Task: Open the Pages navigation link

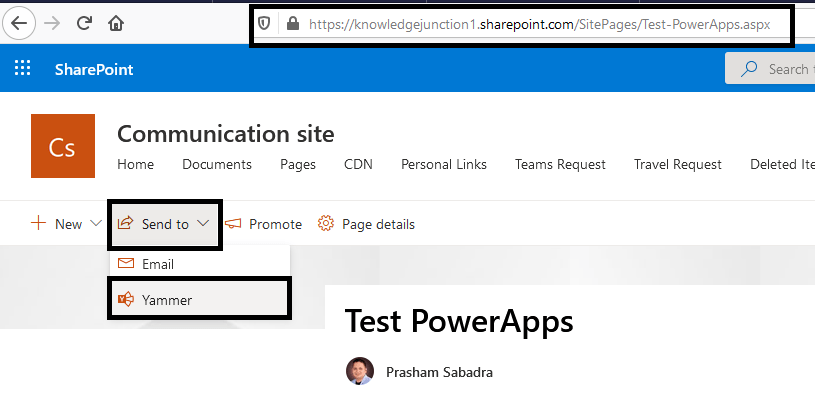Action: point(298,165)
